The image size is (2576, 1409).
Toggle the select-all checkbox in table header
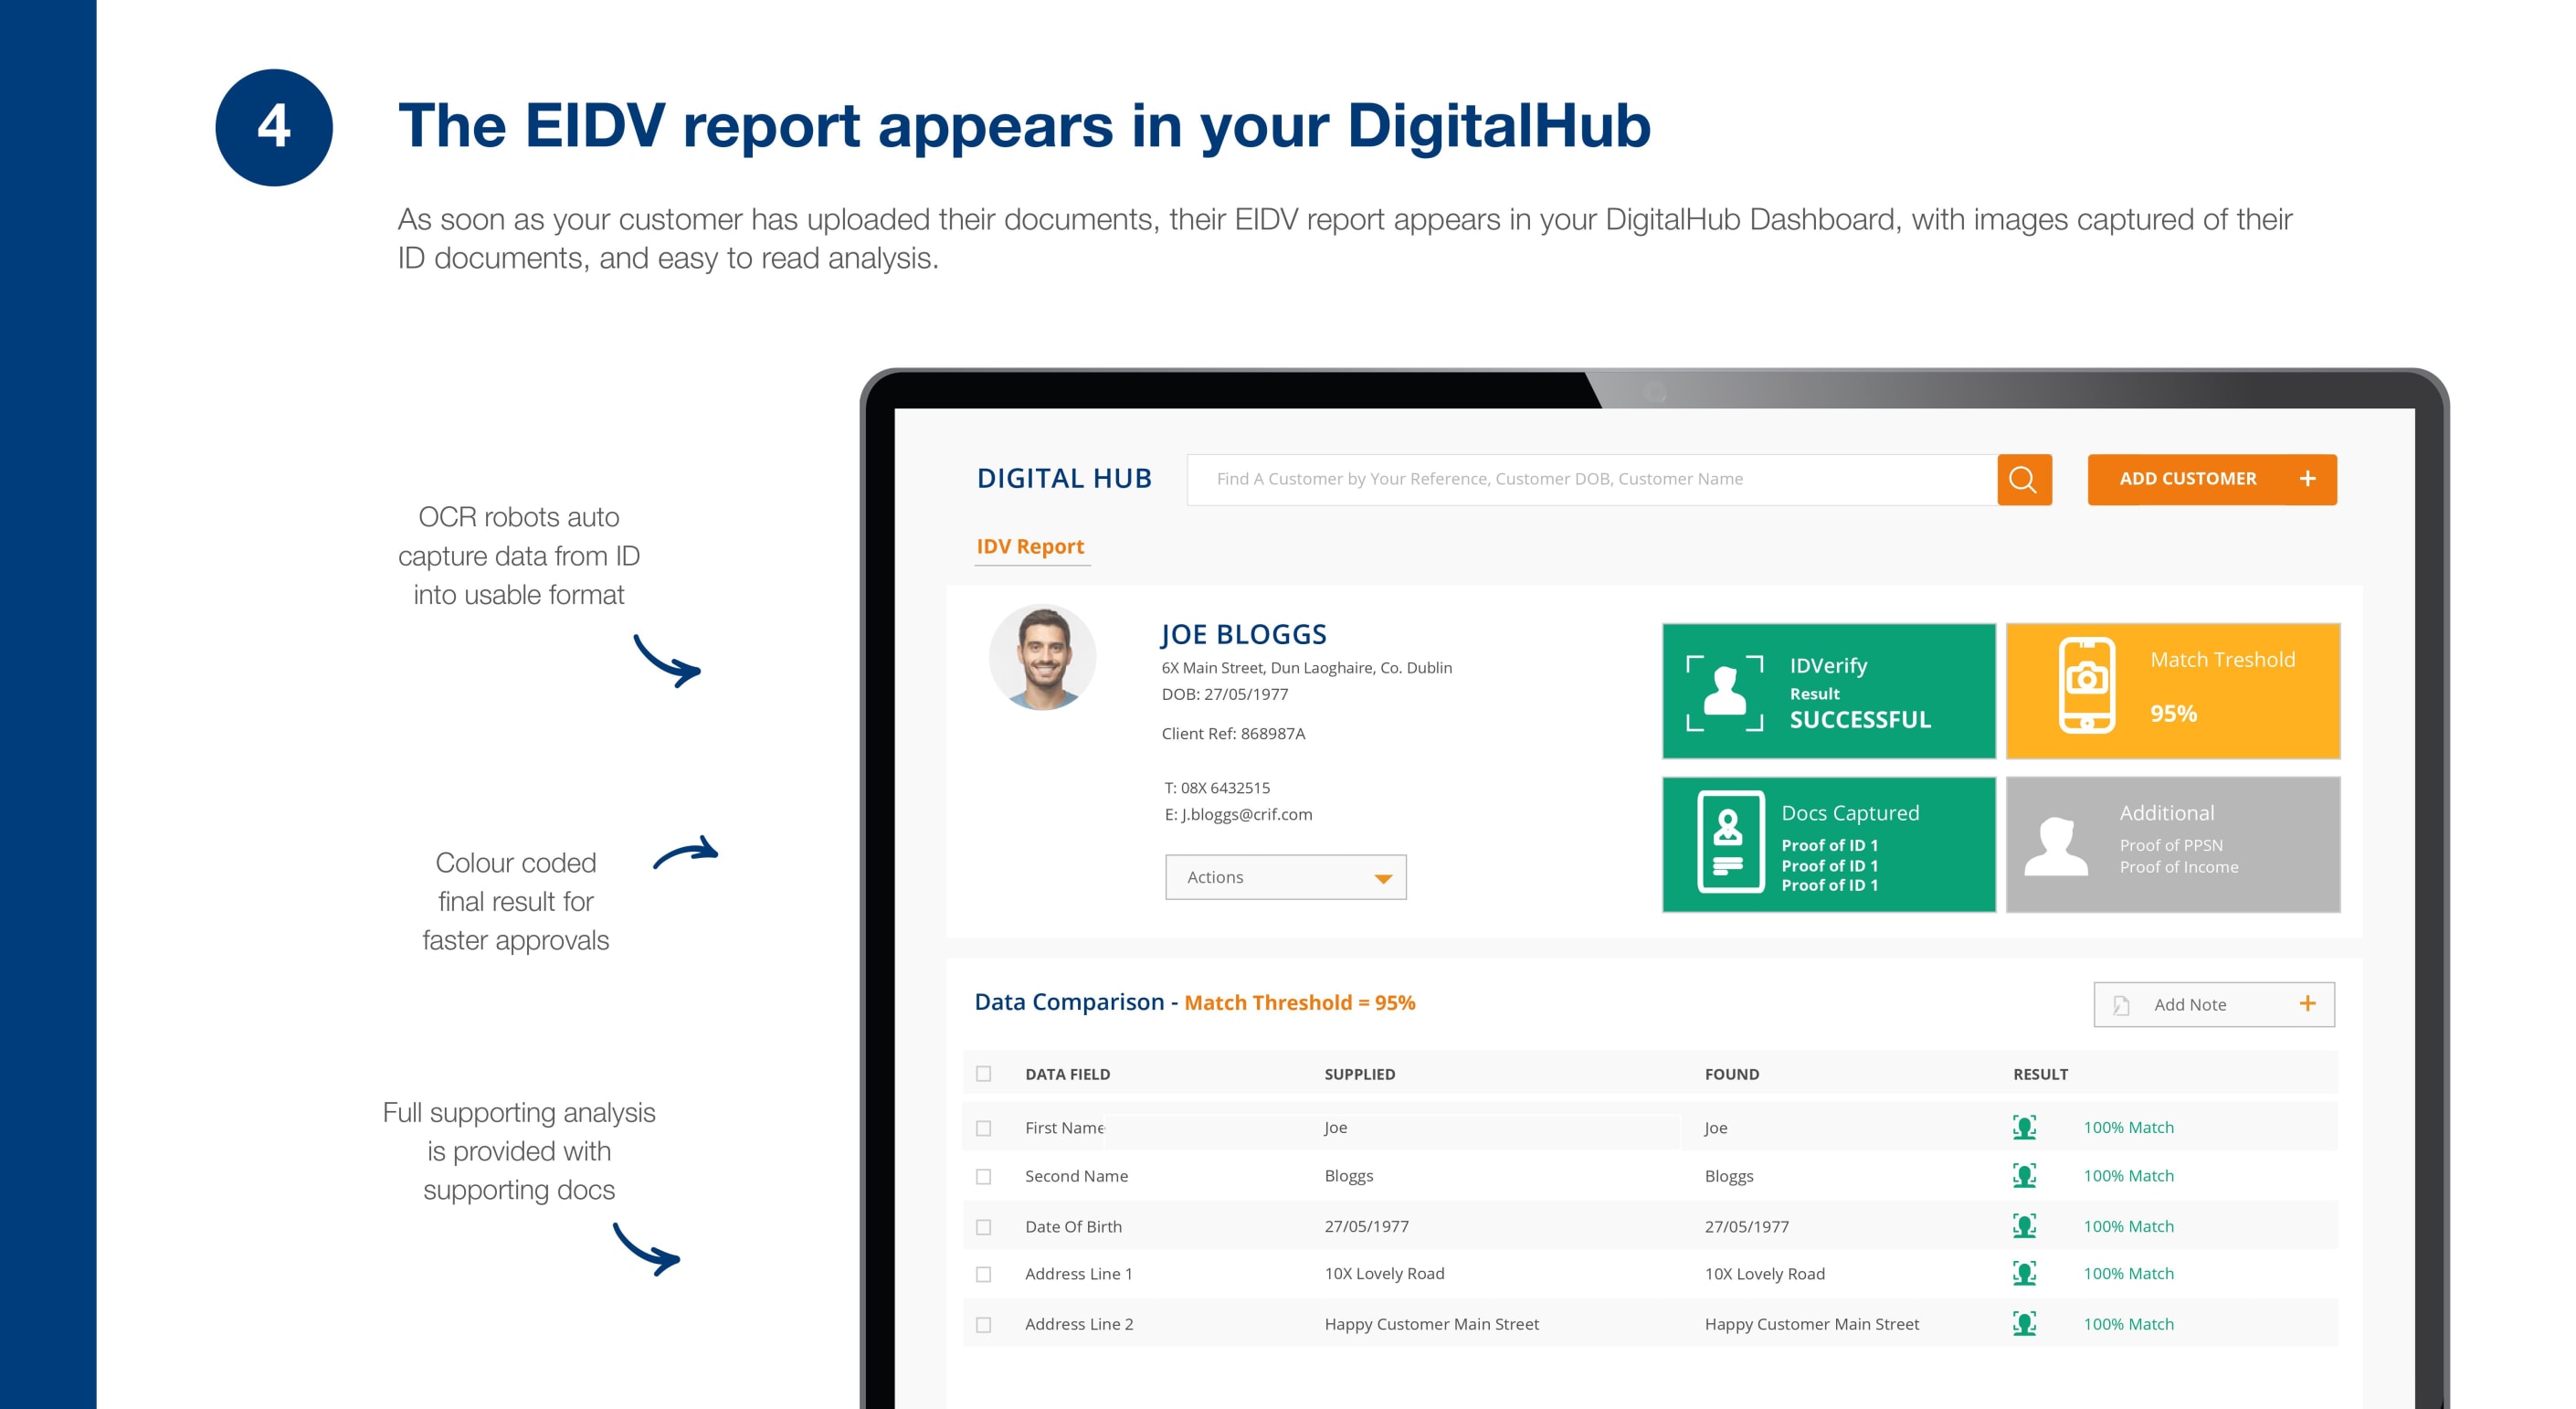pyautogui.click(x=984, y=1074)
